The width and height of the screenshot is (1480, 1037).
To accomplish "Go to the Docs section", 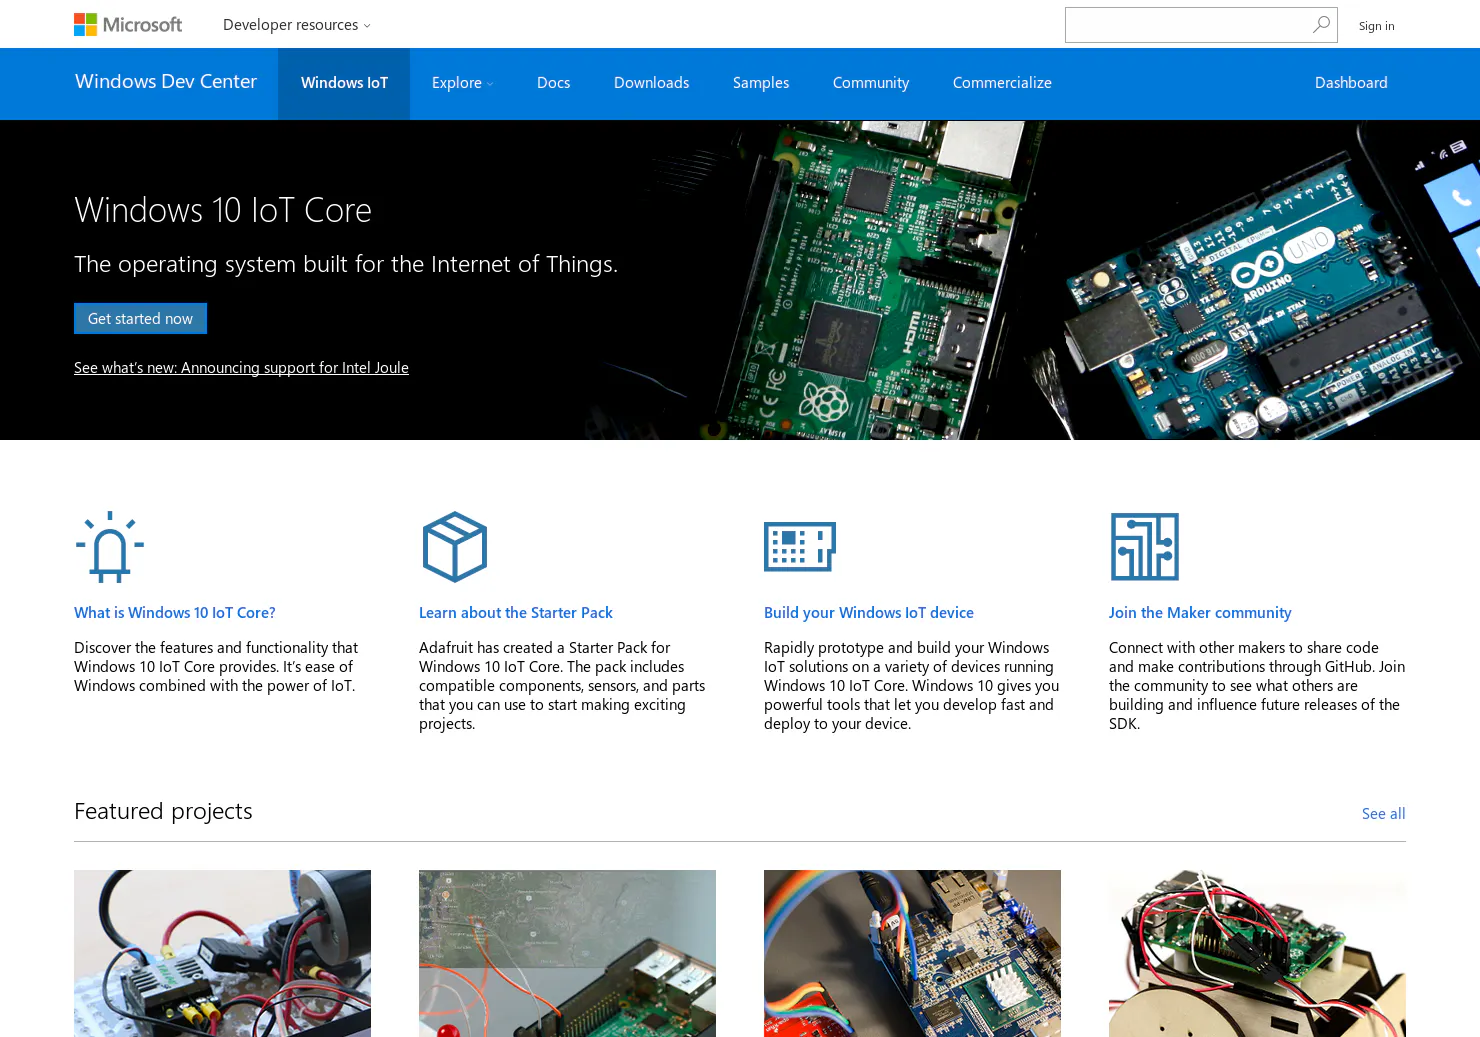I will [x=553, y=83].
